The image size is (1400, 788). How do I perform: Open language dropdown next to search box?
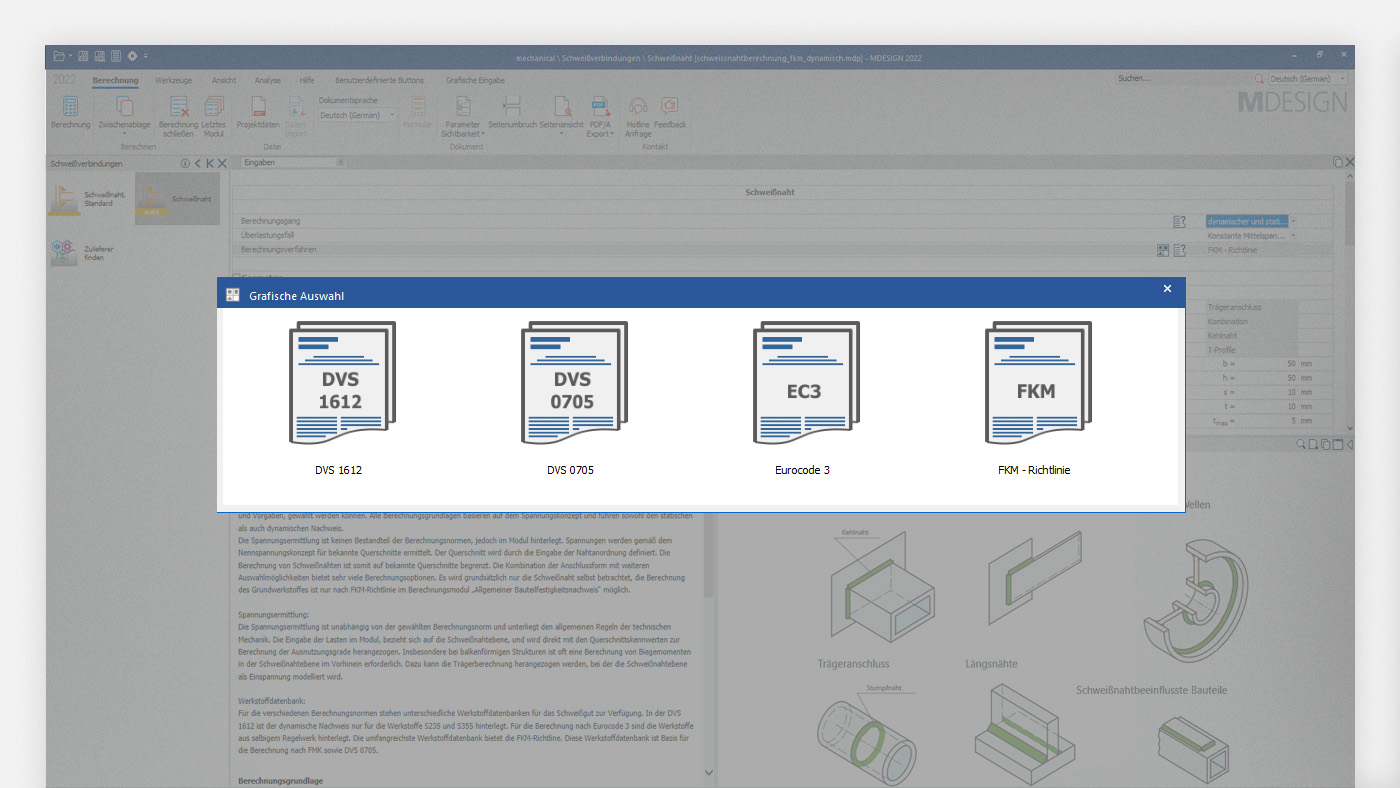1306,78
